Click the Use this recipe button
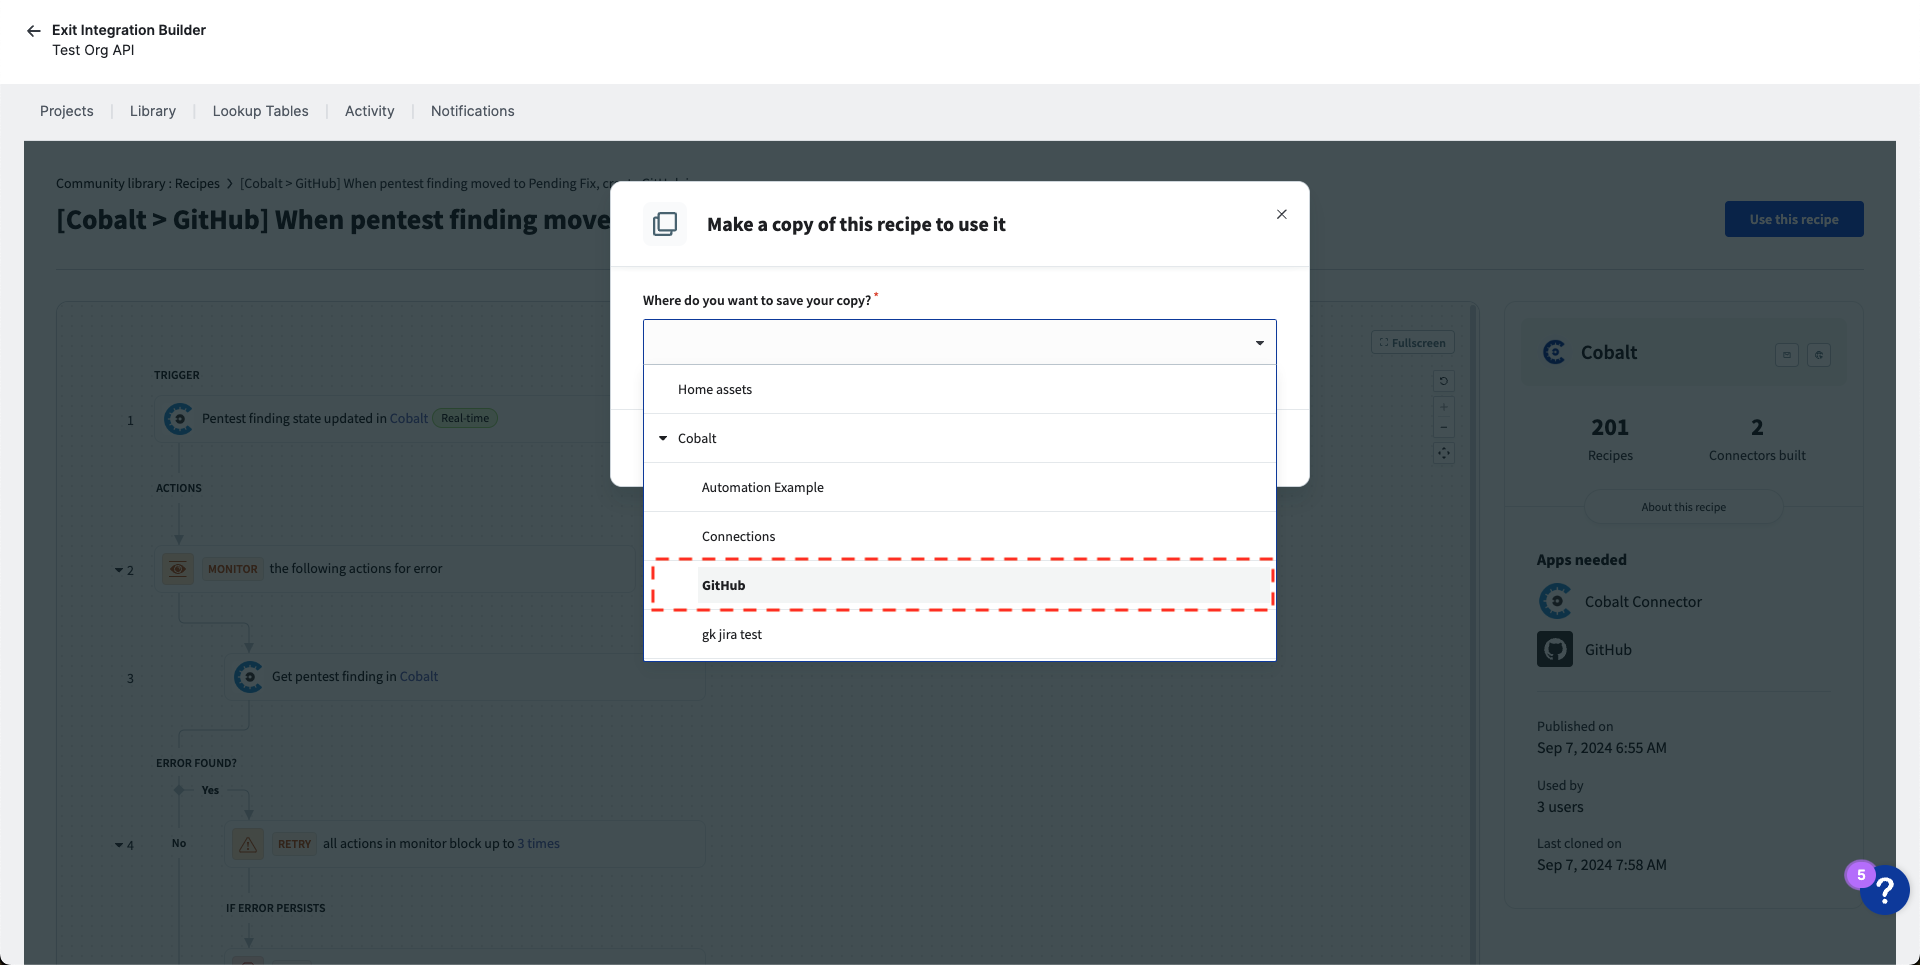Viewport: 1920px width, 965px height. point(1794,219)
